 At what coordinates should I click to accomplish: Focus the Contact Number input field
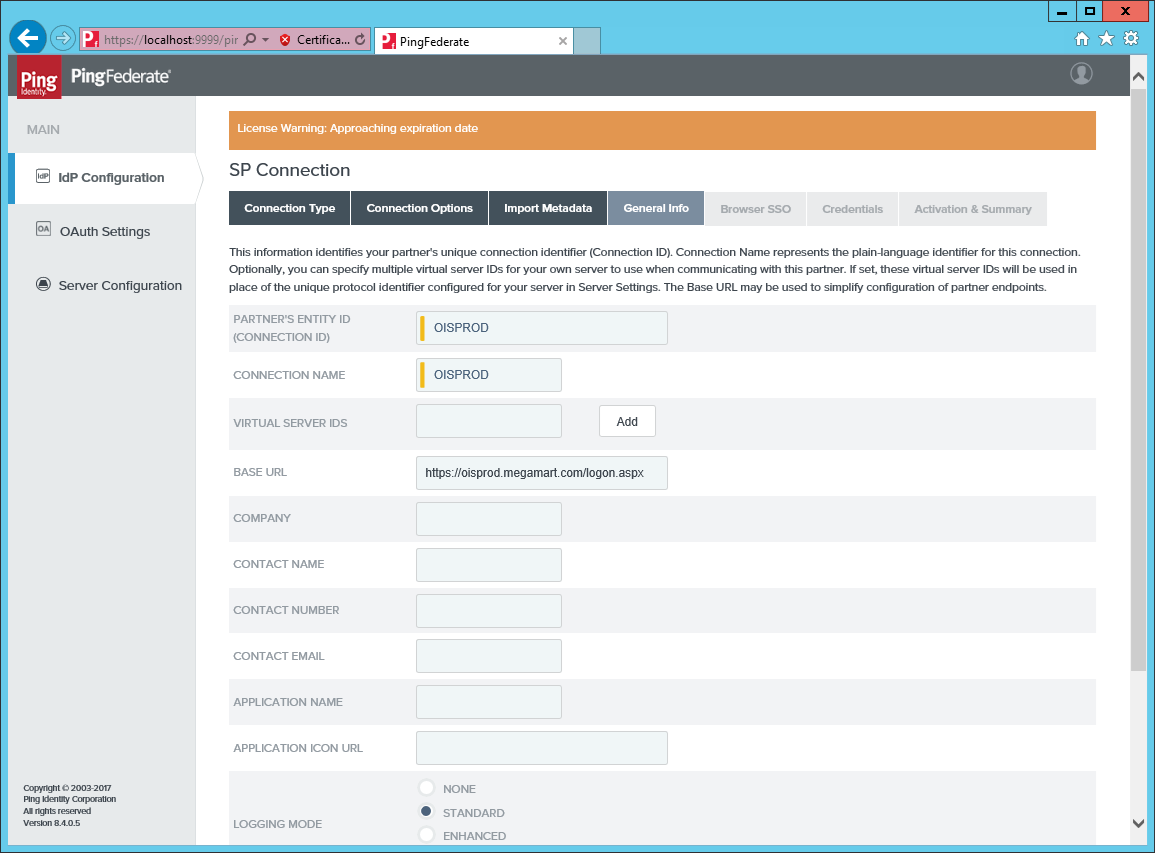tap(489, 611)
